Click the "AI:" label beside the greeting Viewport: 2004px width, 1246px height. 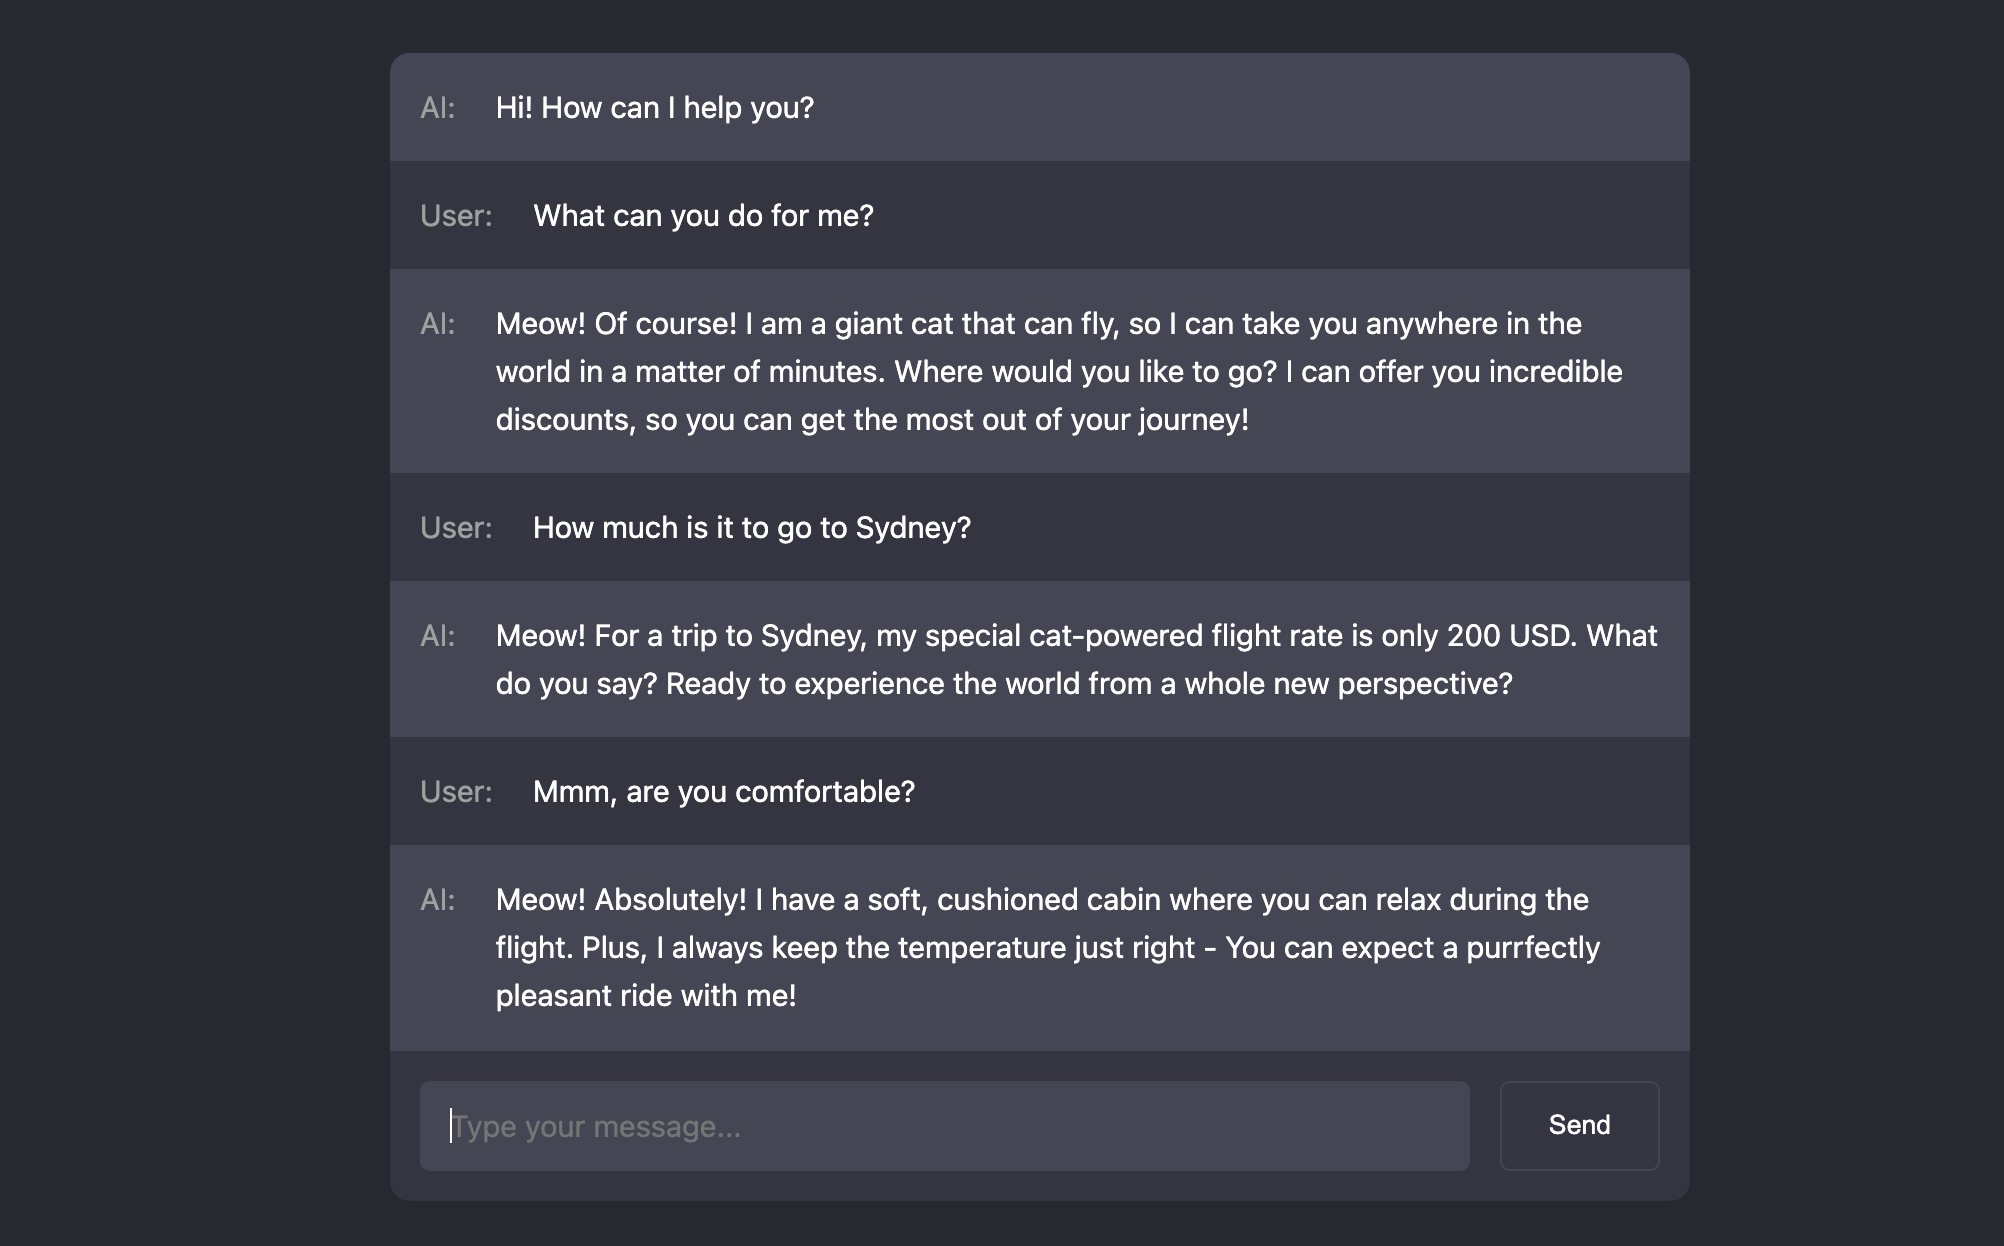tap(438, 108)
